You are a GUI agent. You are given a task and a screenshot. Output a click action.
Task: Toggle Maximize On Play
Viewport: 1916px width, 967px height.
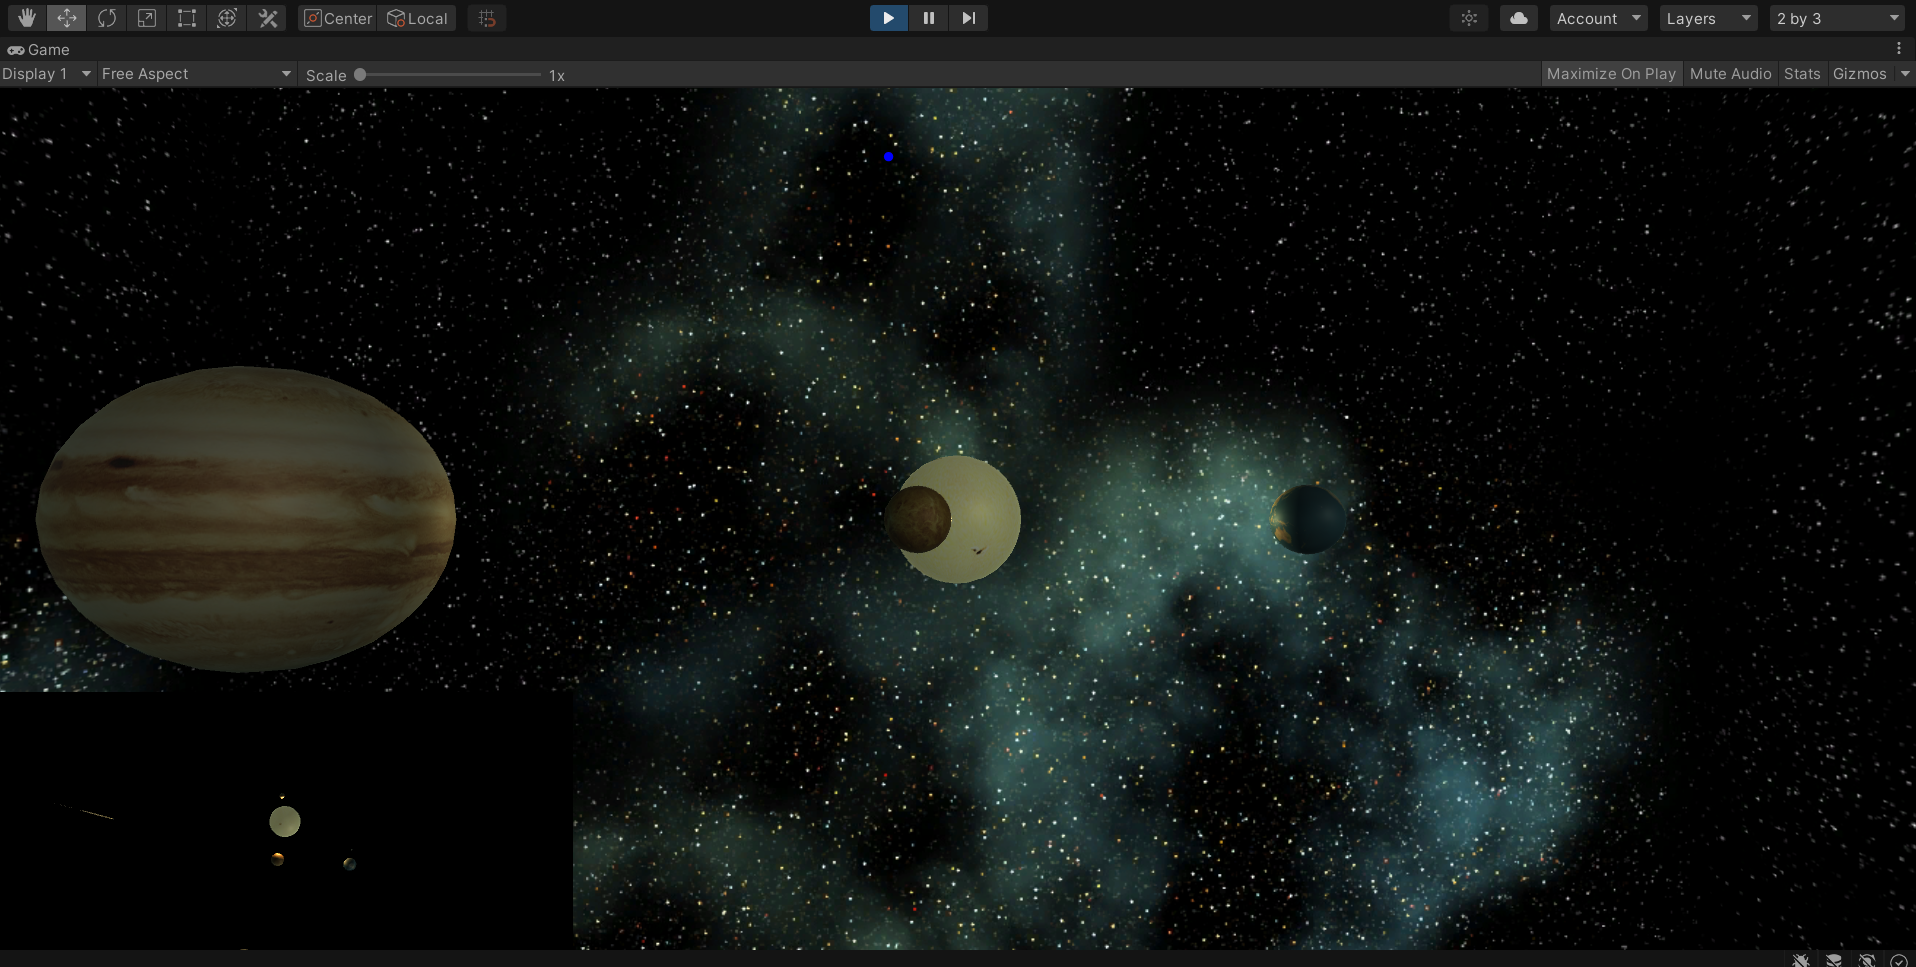(1611, 74)
